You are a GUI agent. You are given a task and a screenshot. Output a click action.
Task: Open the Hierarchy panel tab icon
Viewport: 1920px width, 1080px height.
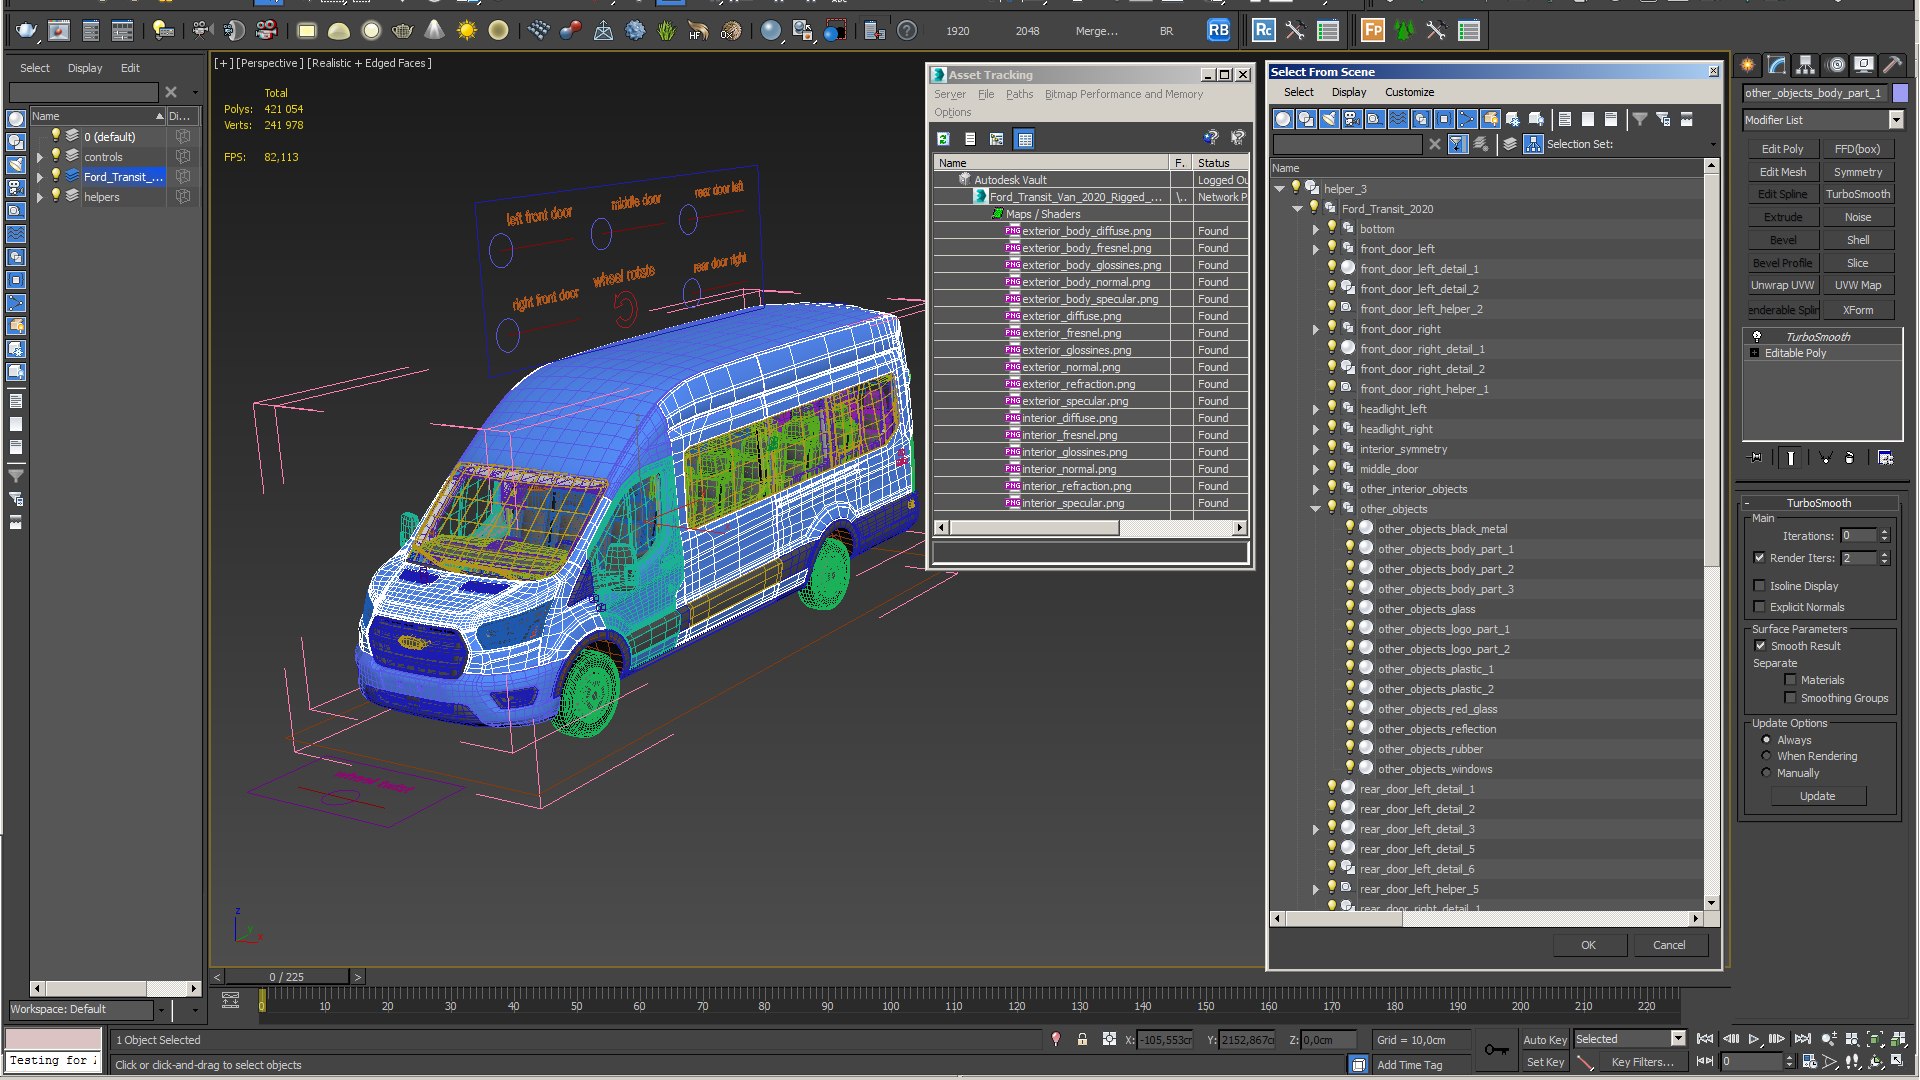(x=1805, y=65)
